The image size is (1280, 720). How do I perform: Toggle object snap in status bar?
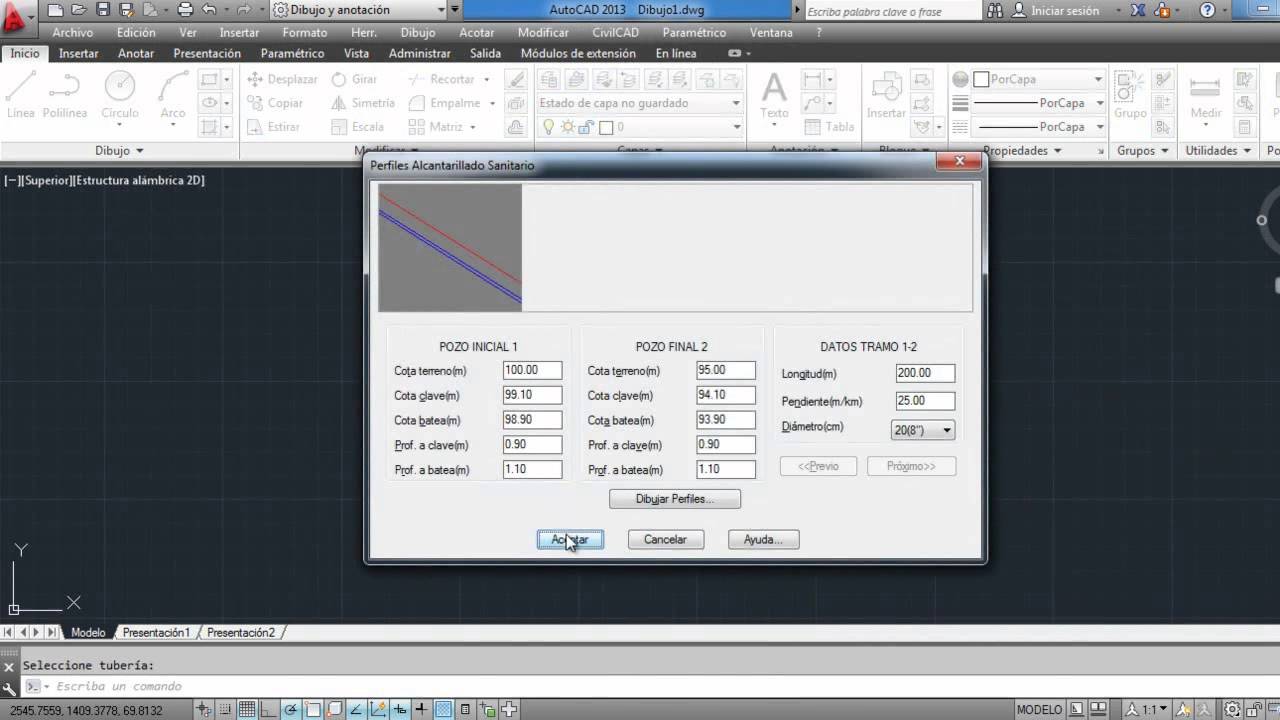[313, 710]
